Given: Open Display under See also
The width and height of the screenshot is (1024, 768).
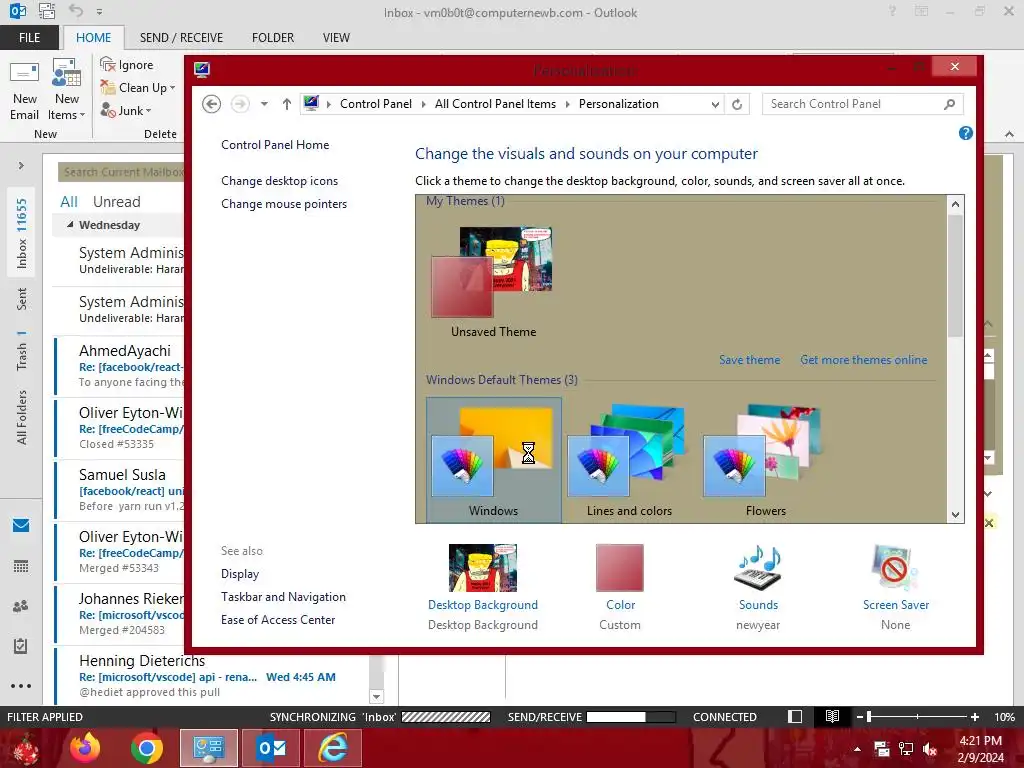Looking at the screenshot, I should pyautogui.click(x=240, y=574).
